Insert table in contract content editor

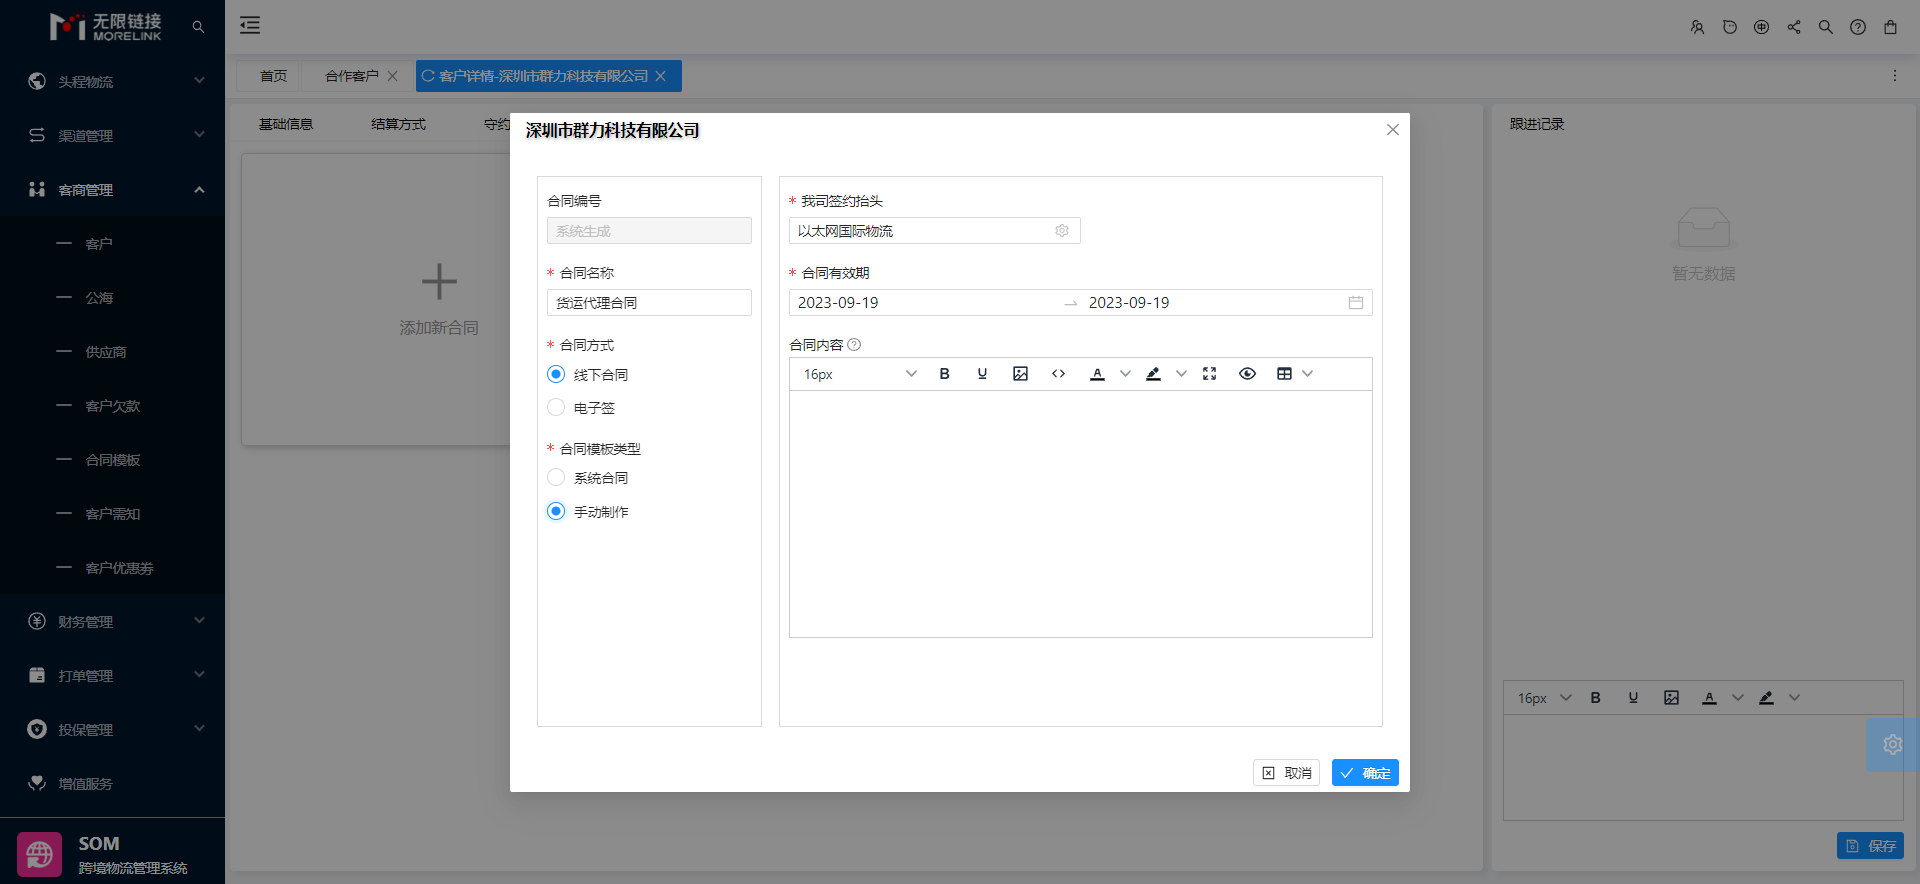click(x=1284, y=374)
